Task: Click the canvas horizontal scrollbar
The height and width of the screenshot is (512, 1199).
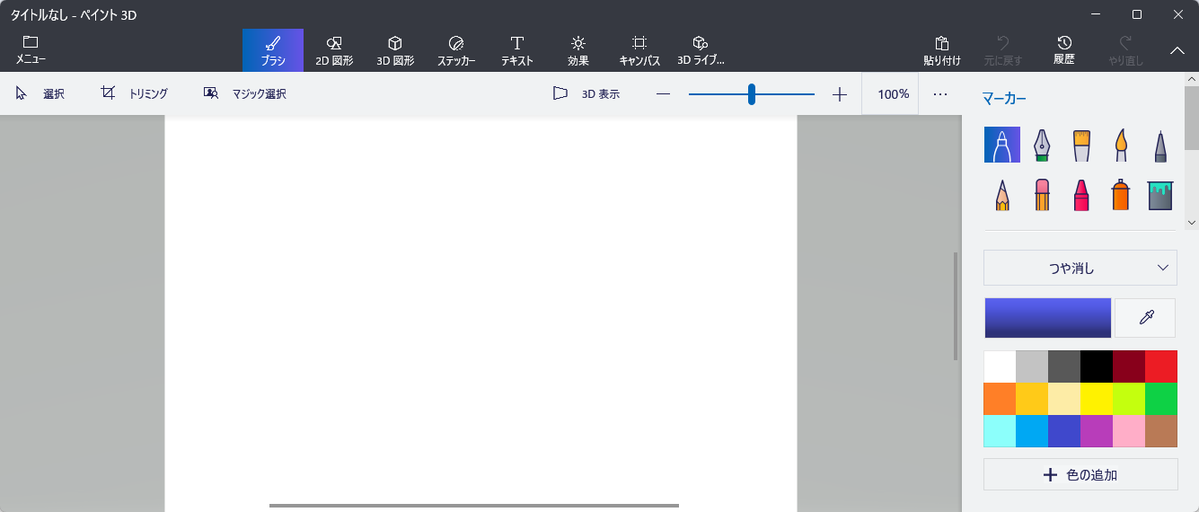Action: (x=474, y=505)
